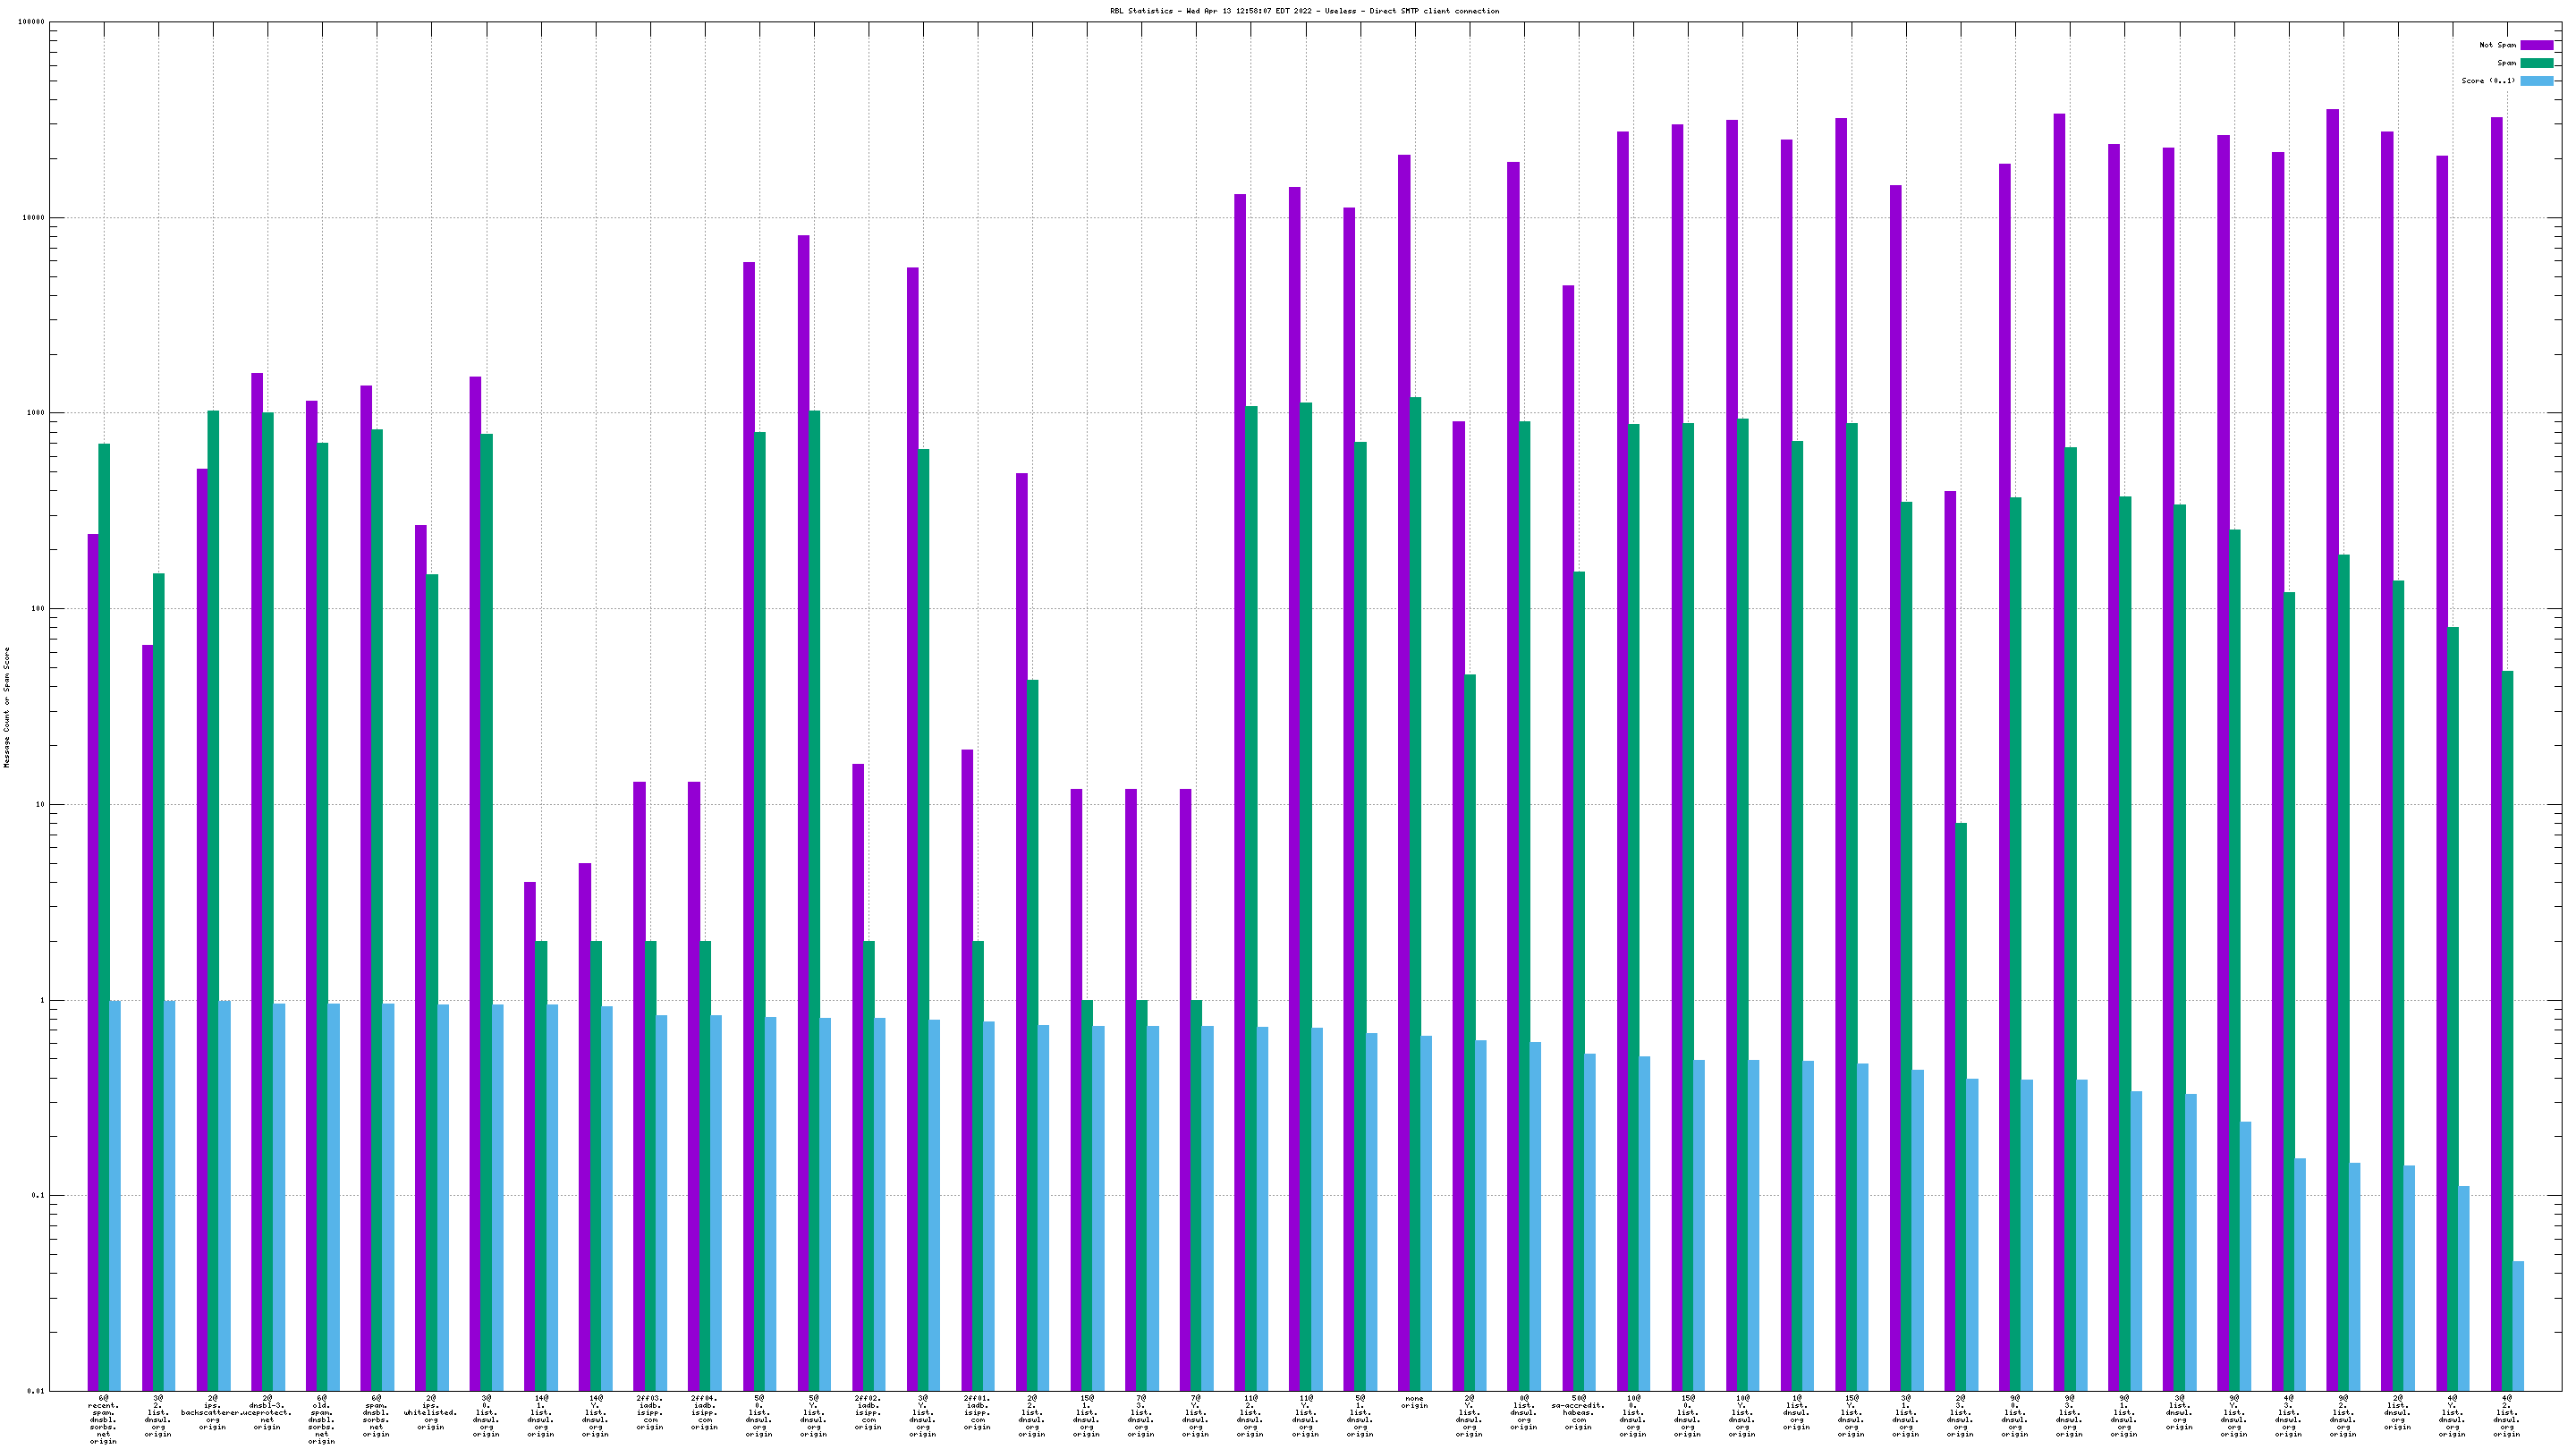2576x1449 pixels.
Task: Click the 'Score (0..1)' legend text
Action: [x=2488, y=81]
